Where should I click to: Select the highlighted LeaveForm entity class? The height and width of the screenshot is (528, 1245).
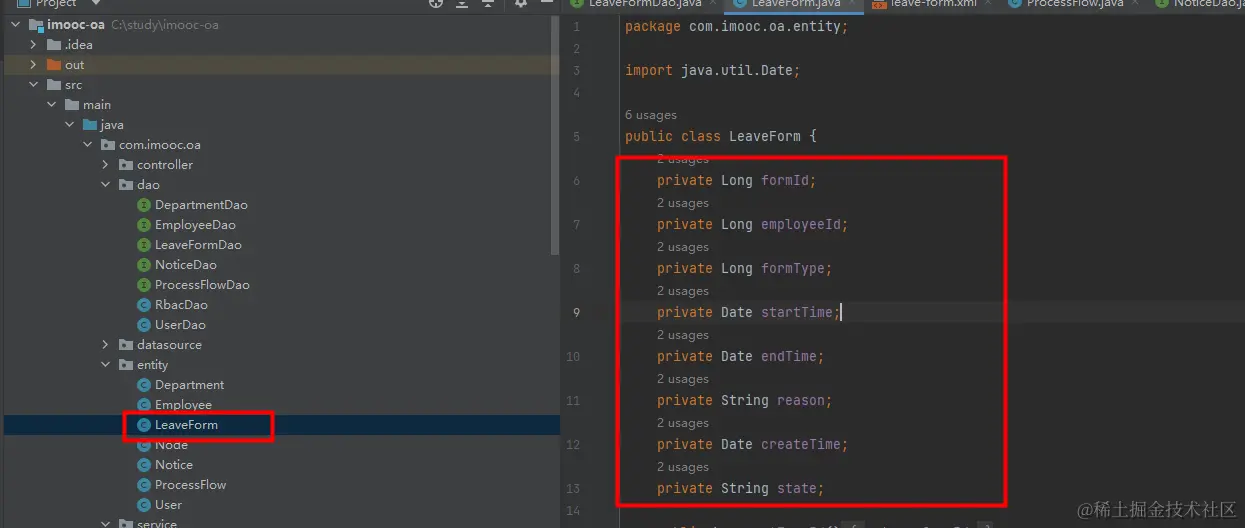[186, 425]
